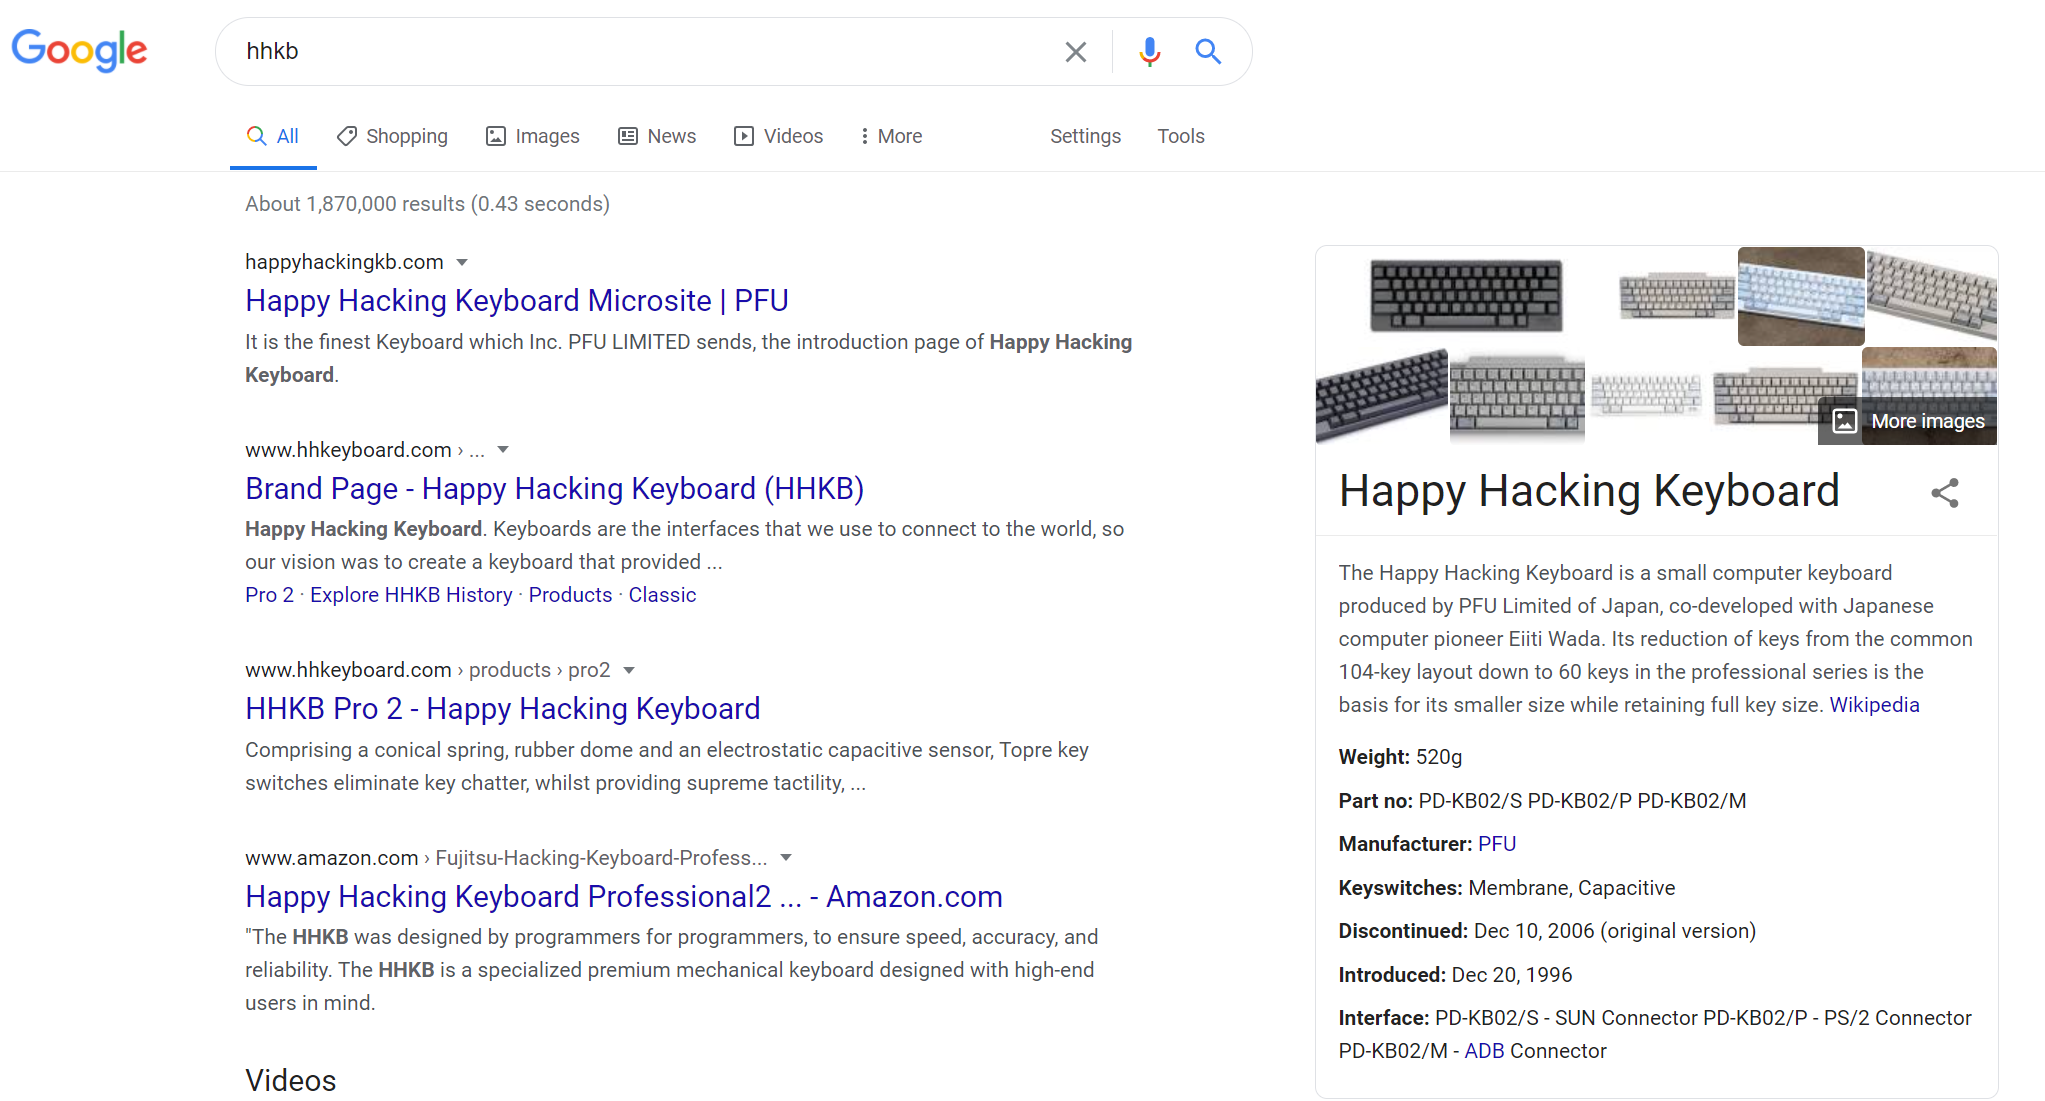Open the Tools menu

coord(1180,136)
